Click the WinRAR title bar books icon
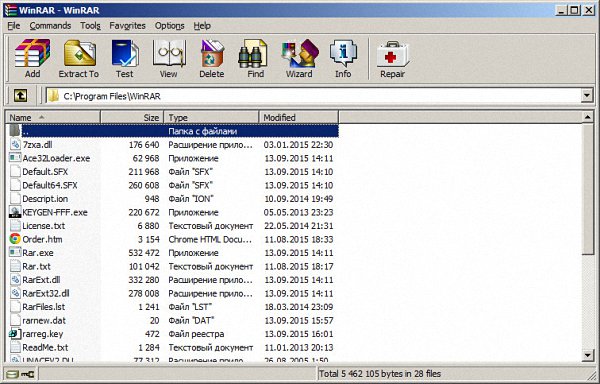Image resolution: width=600 pixels, height=384 pixels. 10,10
